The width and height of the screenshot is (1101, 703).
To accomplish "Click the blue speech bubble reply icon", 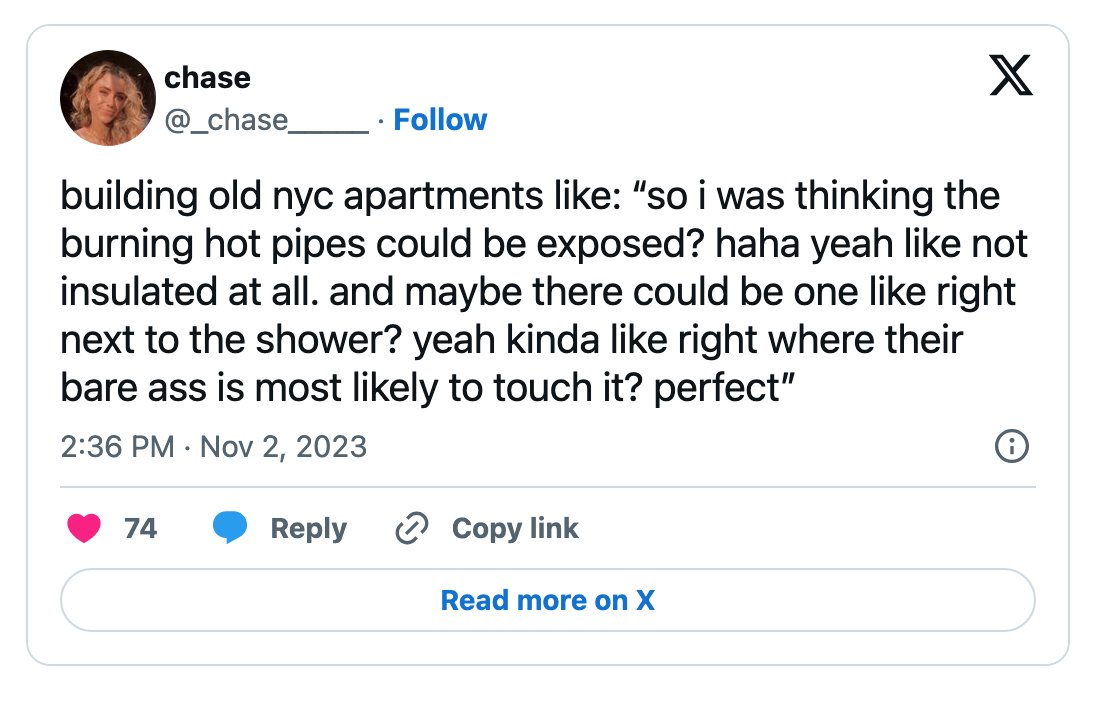I will pyautogui.click(x=230, y=528).
